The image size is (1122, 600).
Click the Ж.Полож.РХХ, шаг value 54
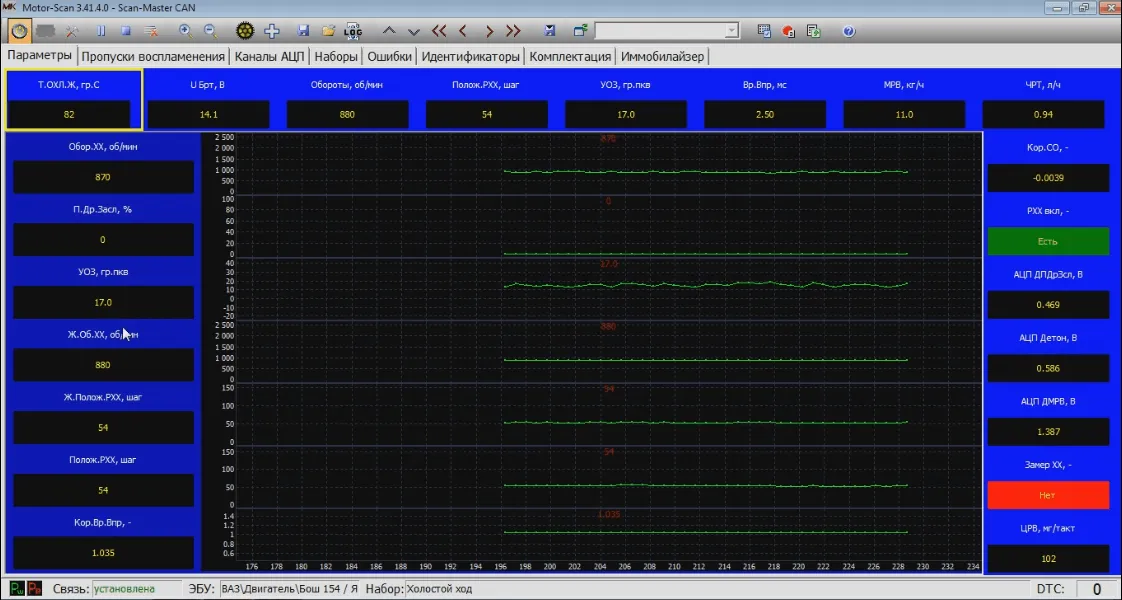click(x=103, y=428)
